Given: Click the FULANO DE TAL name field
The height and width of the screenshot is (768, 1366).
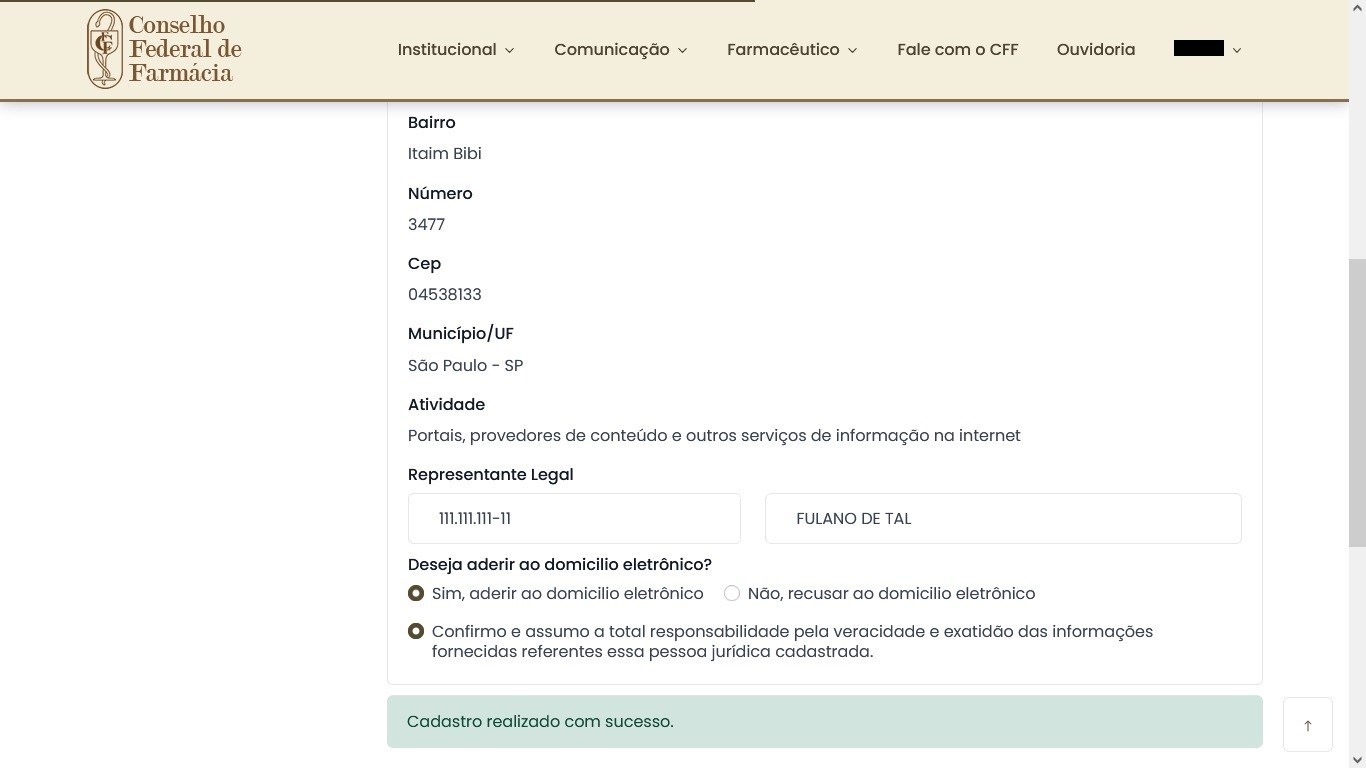Looking at the screenshot, I should [x=1002, y=518].
